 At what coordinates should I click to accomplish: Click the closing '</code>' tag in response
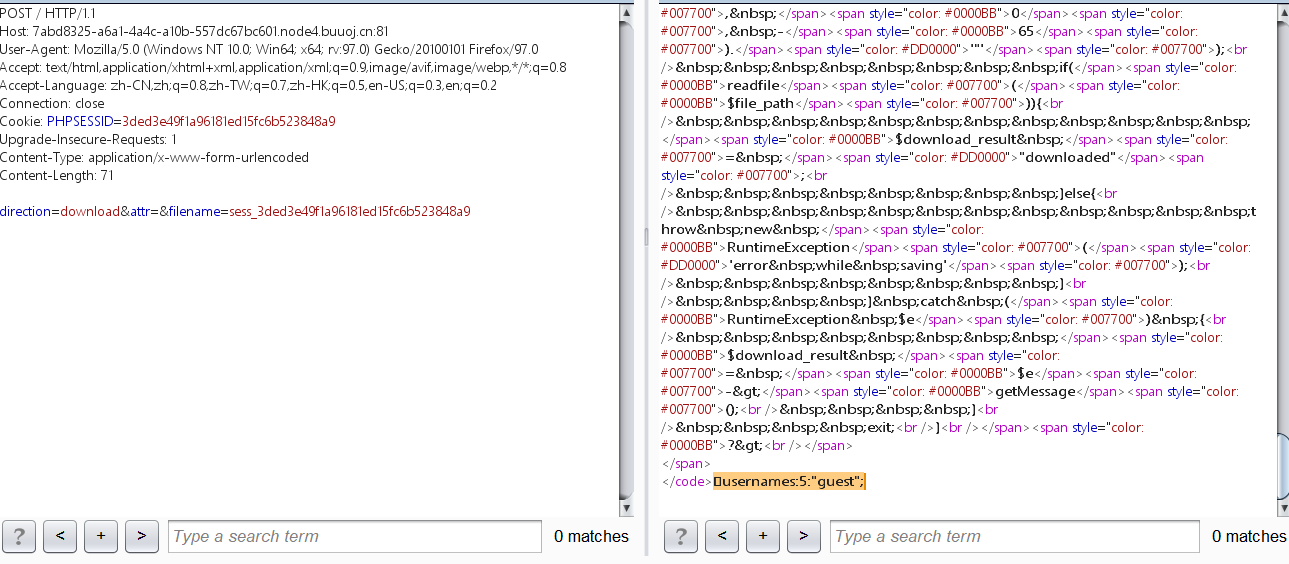[x=686, y=481]
